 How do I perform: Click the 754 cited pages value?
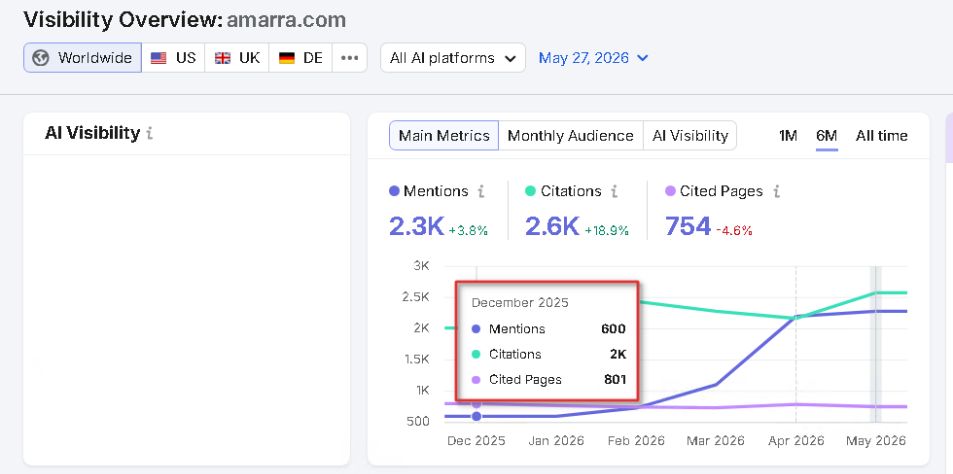(687, 226)
